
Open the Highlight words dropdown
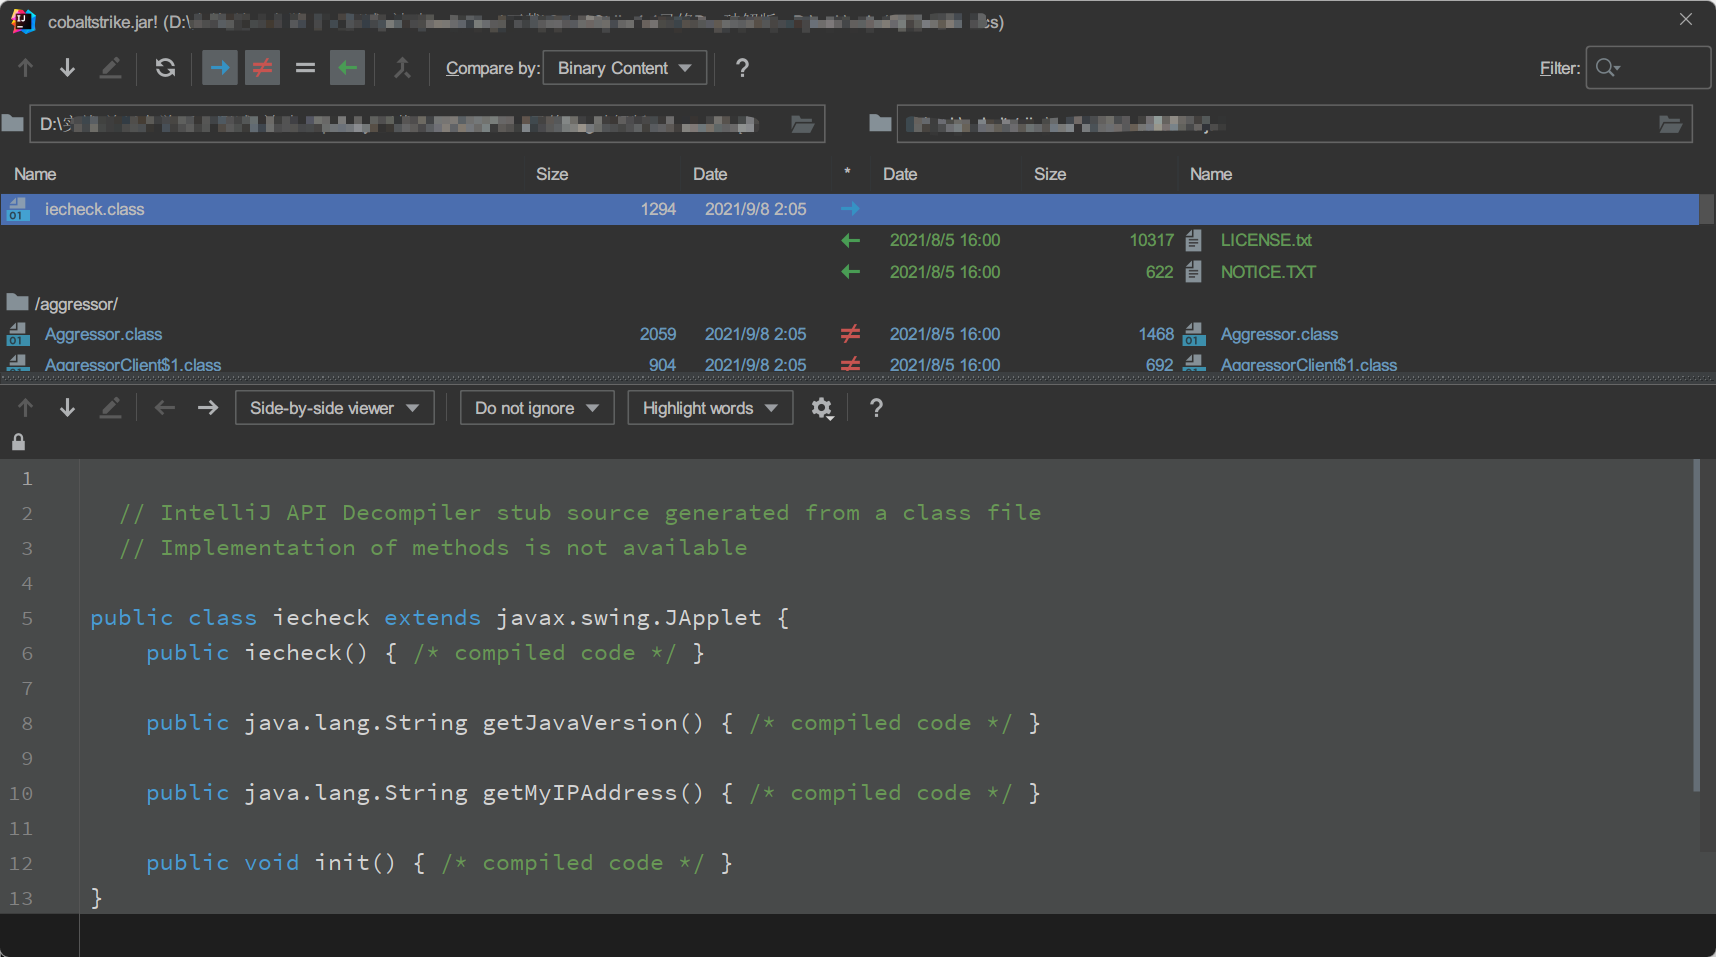[710, 408]
